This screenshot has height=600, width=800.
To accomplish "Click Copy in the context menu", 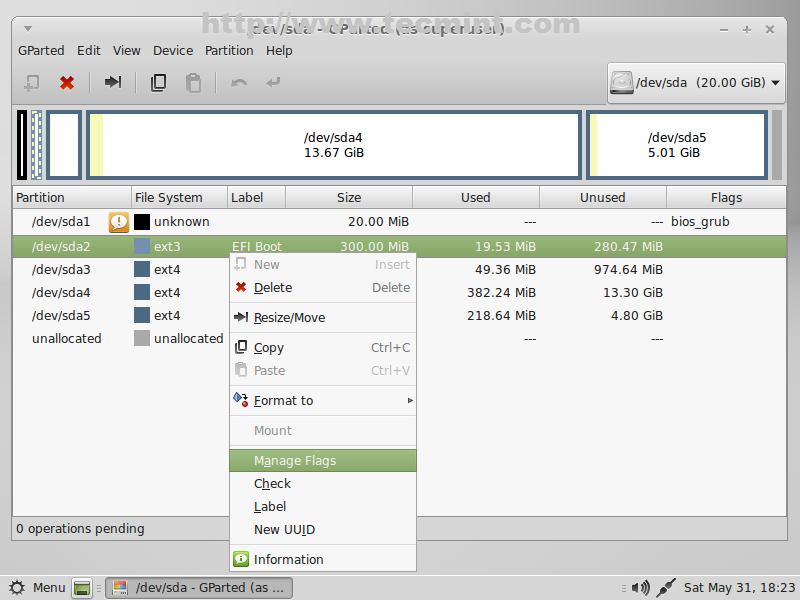I will 323,347.
